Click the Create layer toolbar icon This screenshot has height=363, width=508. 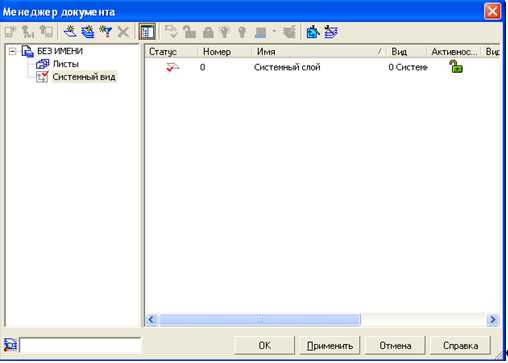coord(70,32)
